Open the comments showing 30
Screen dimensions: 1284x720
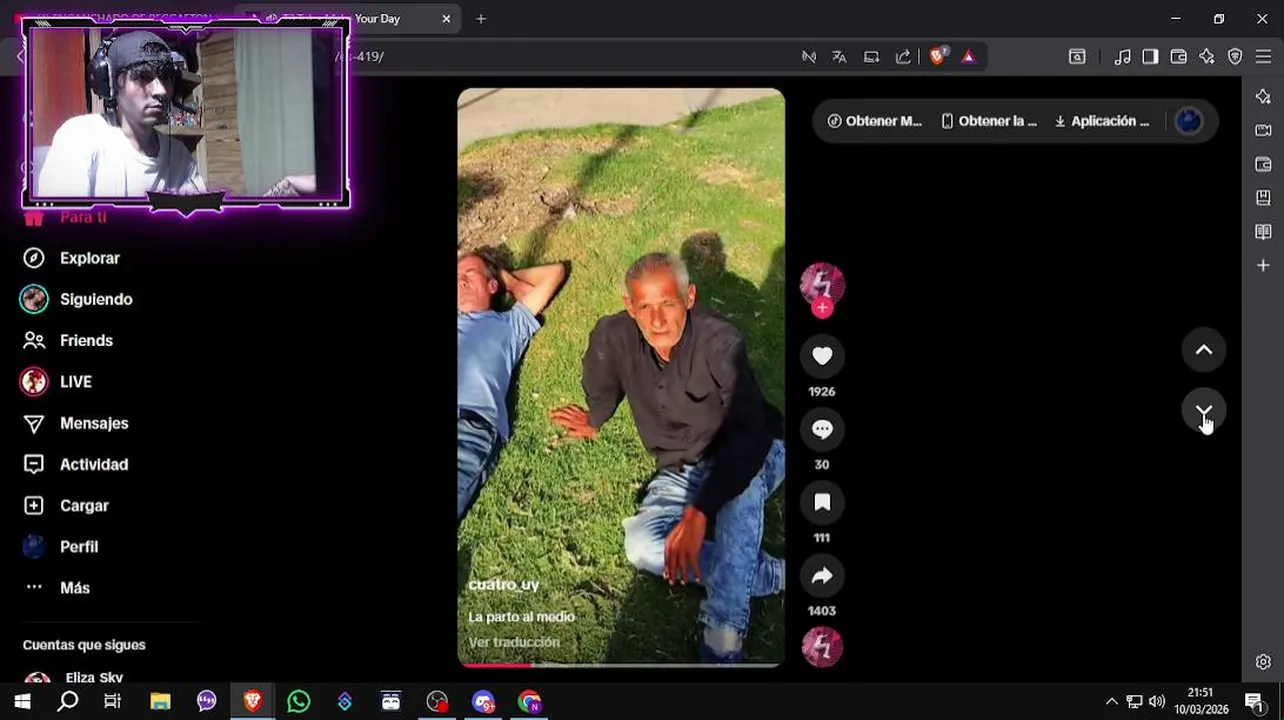(x=822, y=429)
